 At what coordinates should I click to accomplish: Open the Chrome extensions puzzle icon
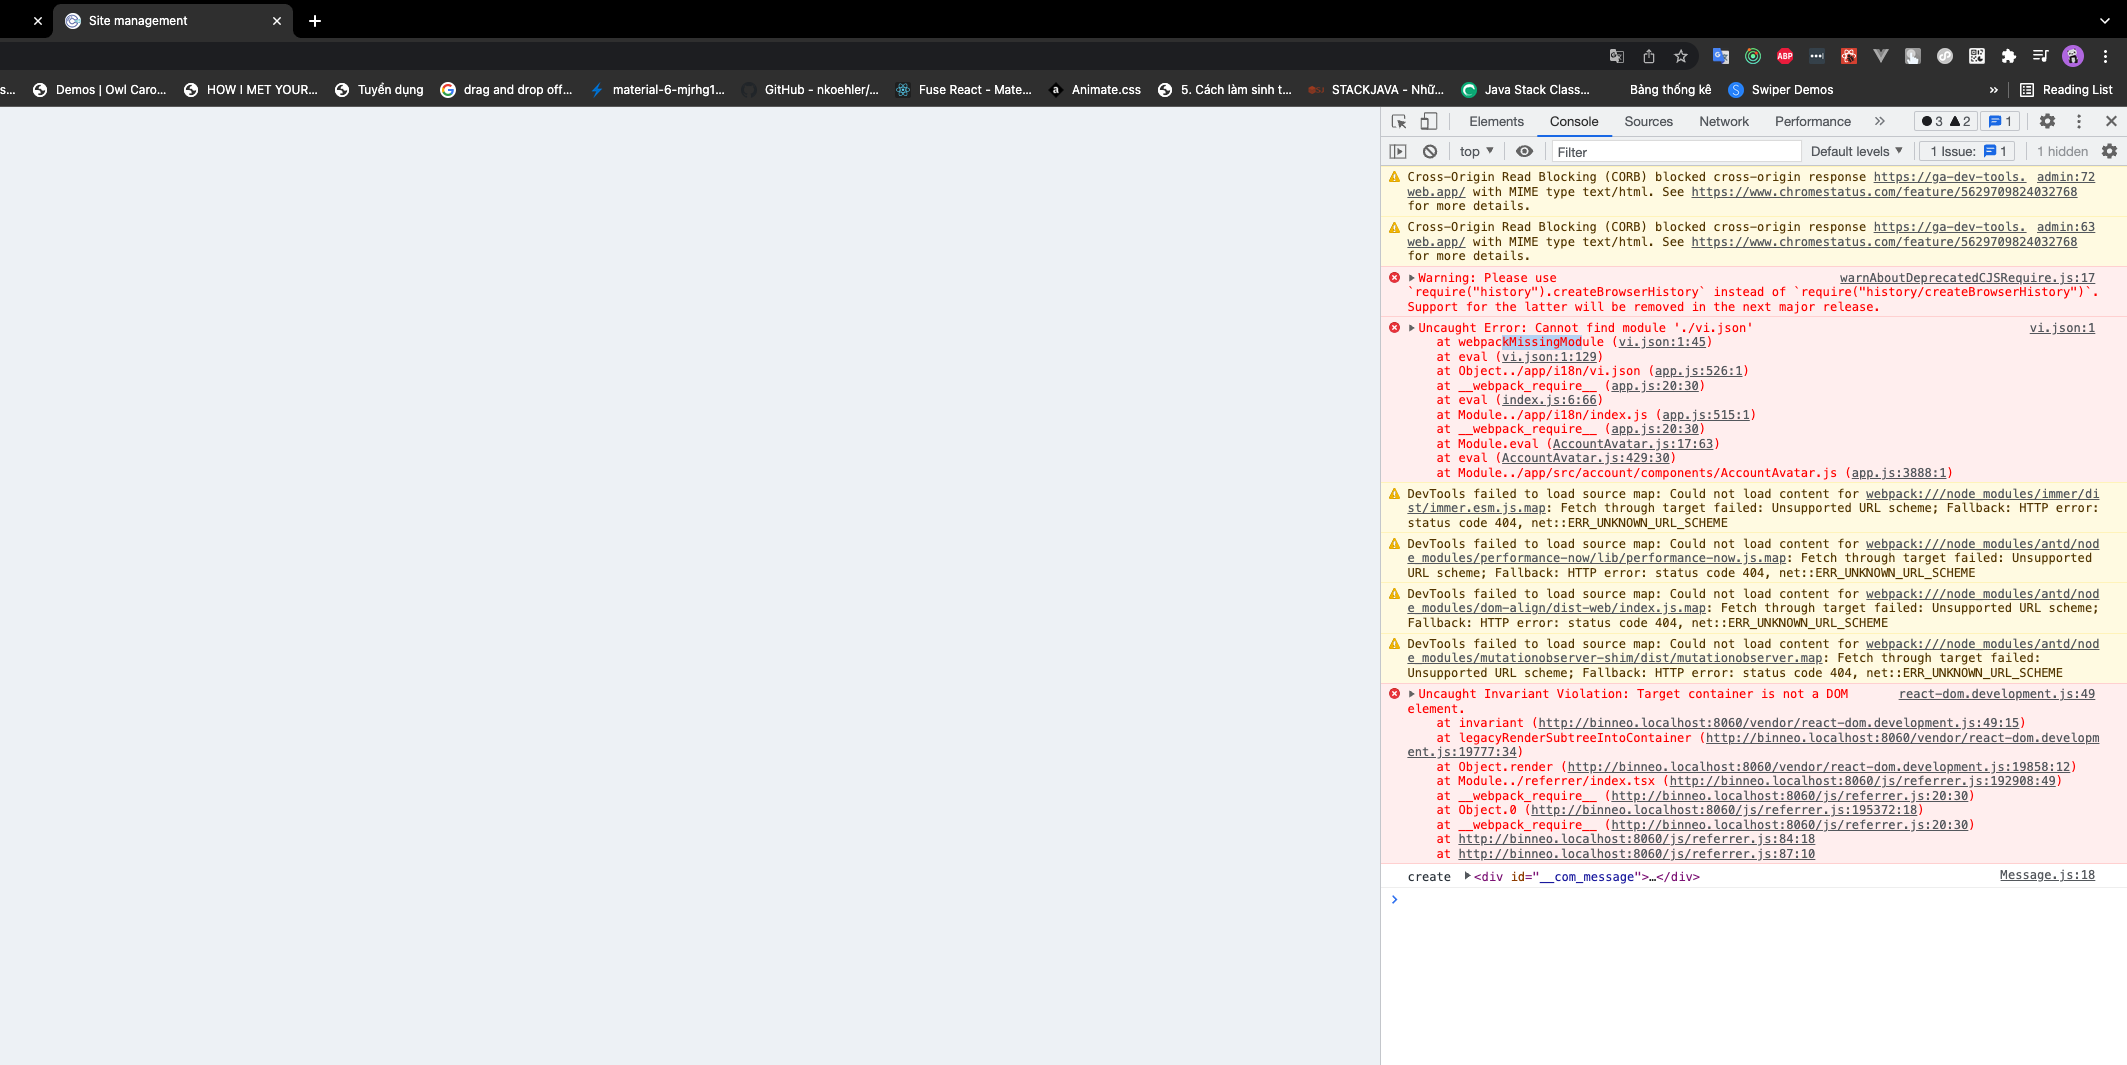[2008, 56]
